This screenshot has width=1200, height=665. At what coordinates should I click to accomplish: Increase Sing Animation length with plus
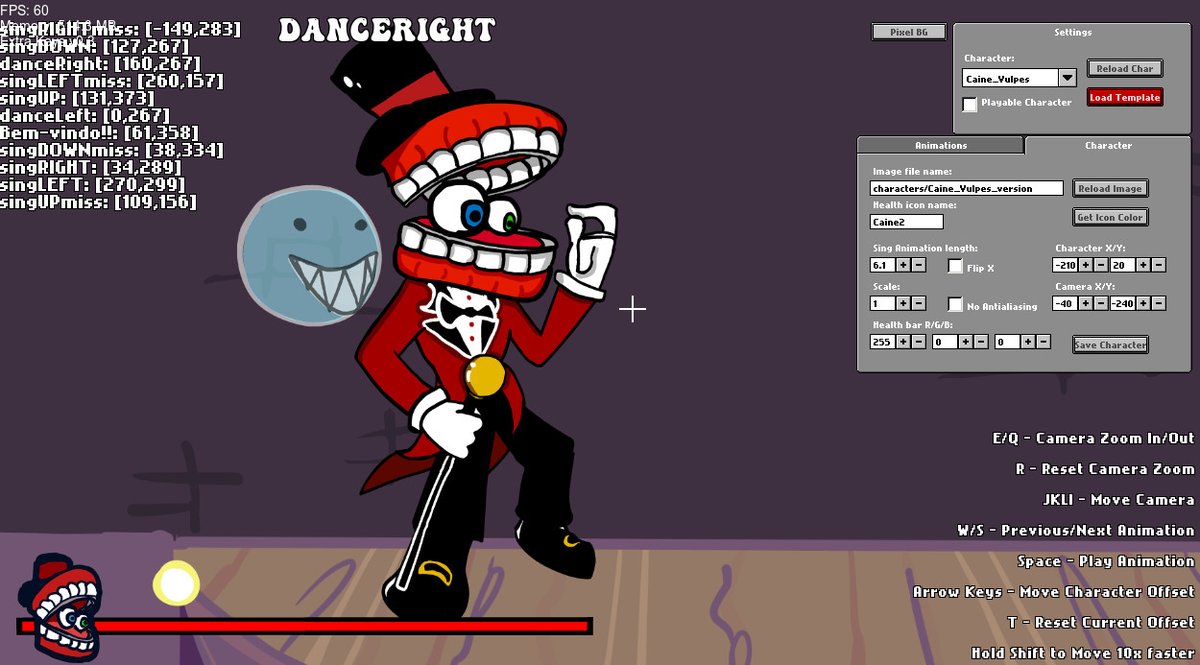tap(903, 265)
